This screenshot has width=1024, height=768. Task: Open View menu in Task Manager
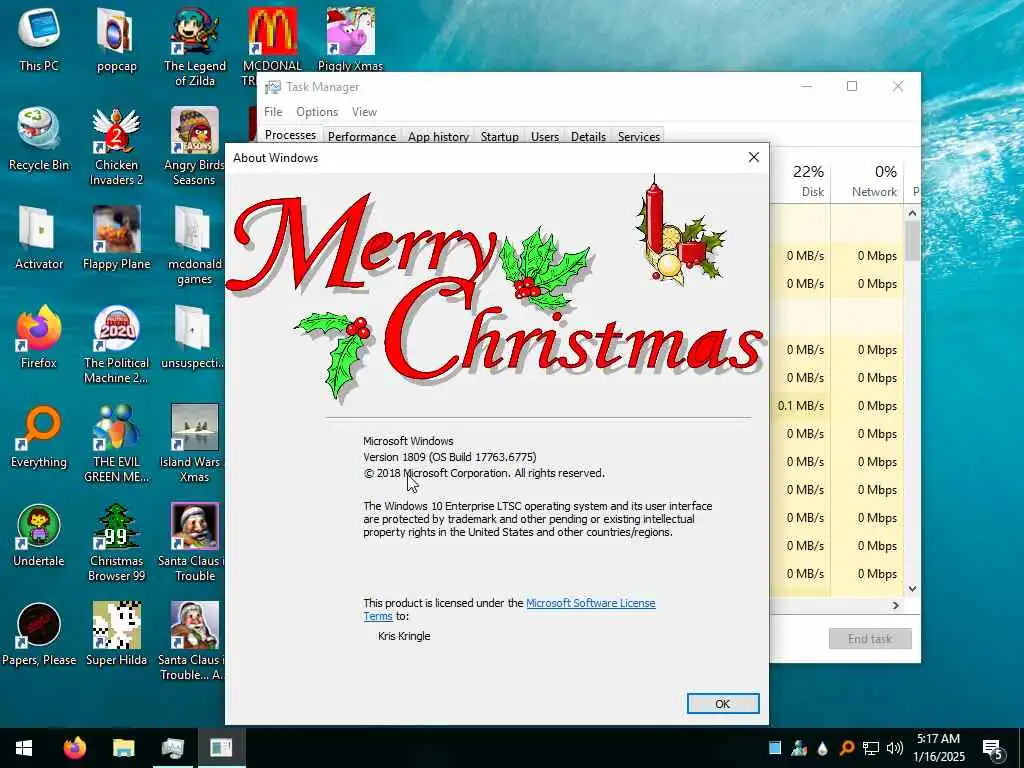364,112
